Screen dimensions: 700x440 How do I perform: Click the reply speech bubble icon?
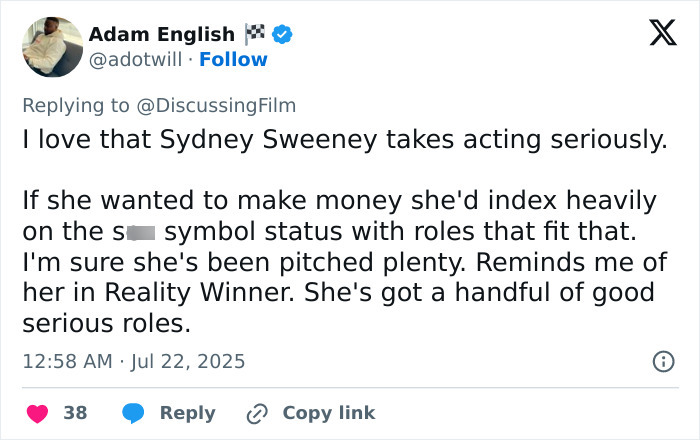pos(134,412)
